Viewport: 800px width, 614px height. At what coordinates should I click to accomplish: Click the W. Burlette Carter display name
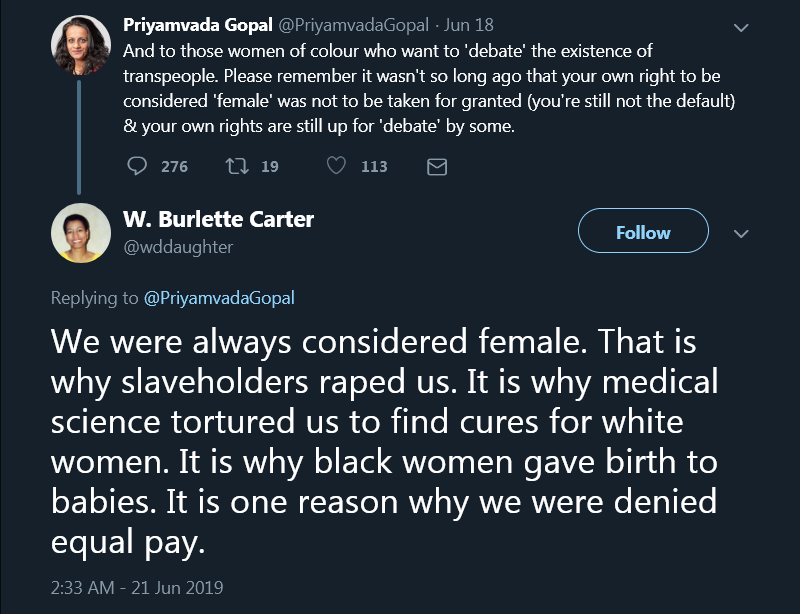click(218, 220)
